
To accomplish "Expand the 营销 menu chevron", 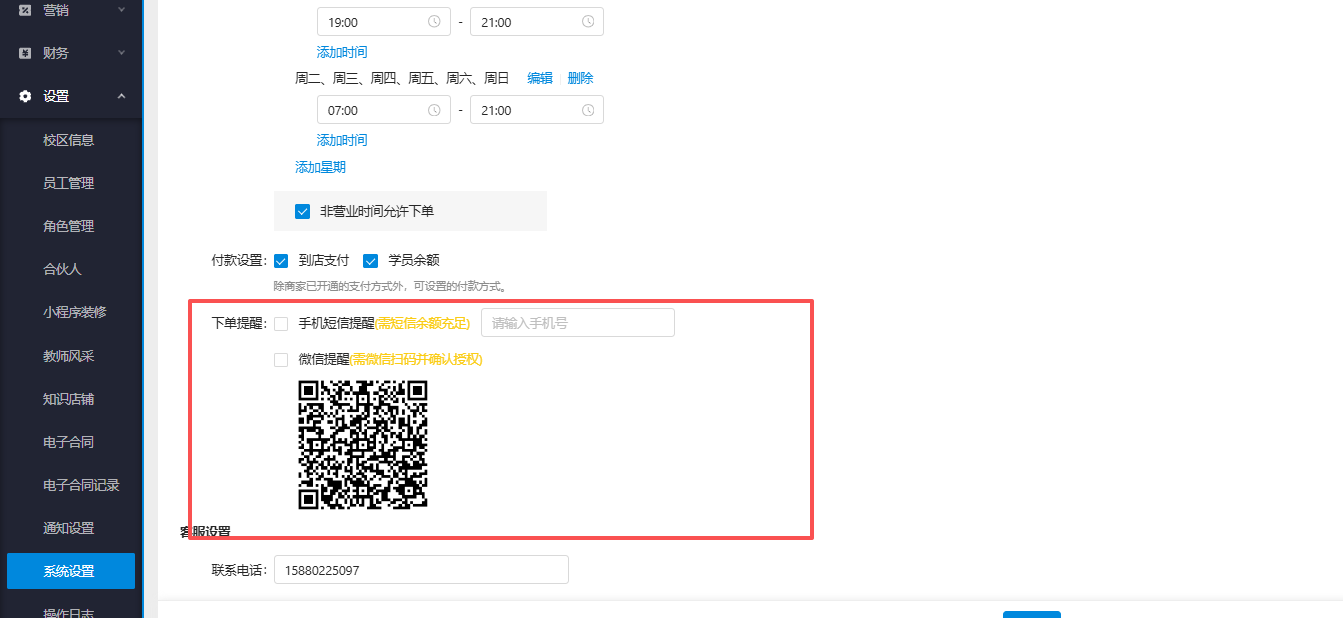I will (x=121, y=10).
